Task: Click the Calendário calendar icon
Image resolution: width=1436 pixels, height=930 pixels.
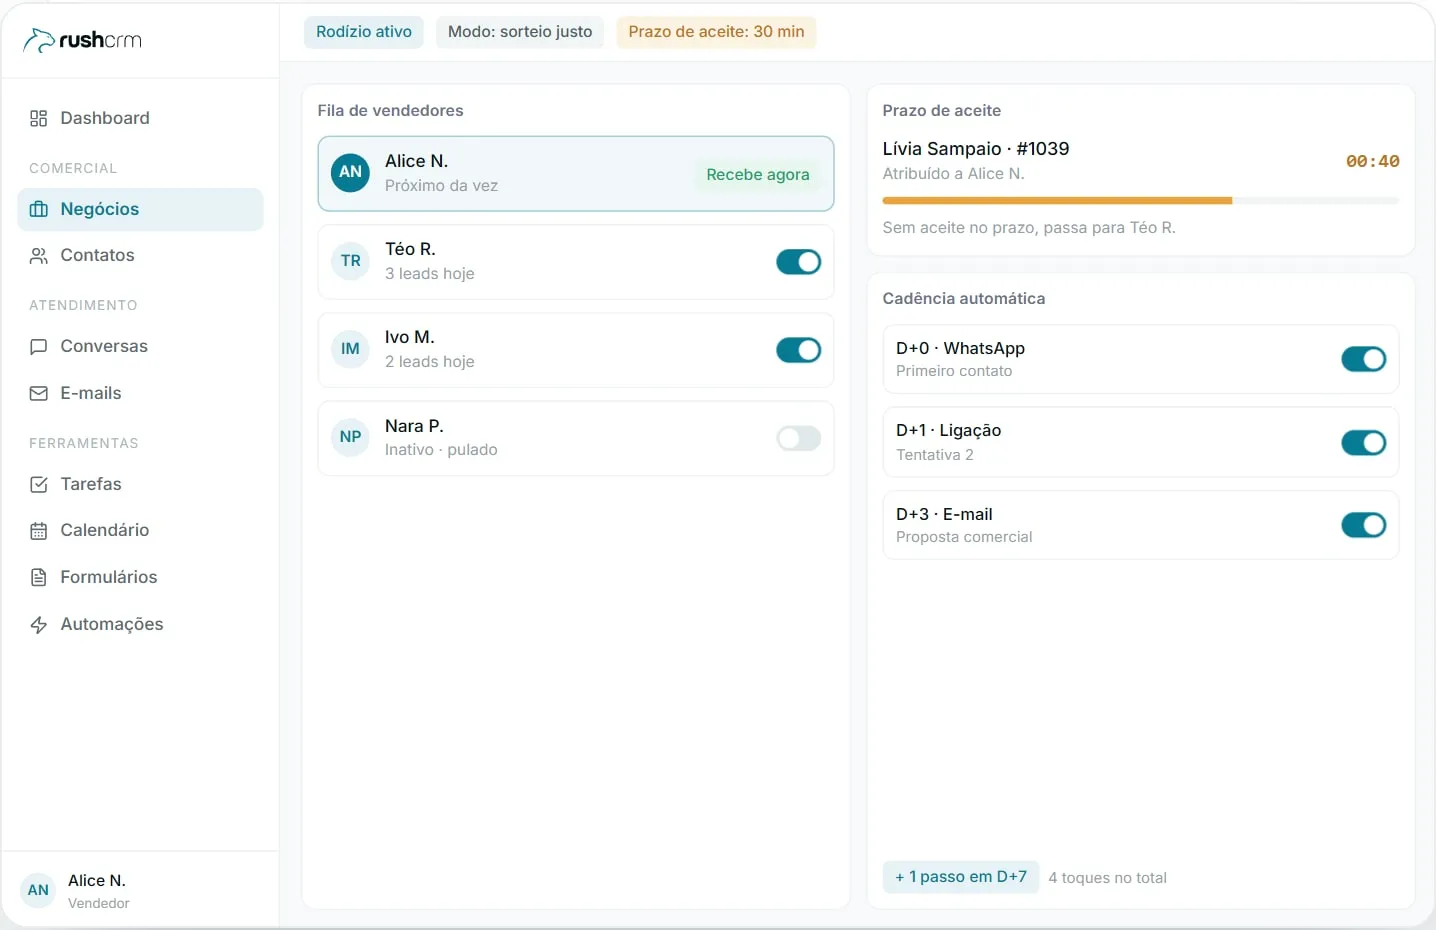Action: coord(39,530)
